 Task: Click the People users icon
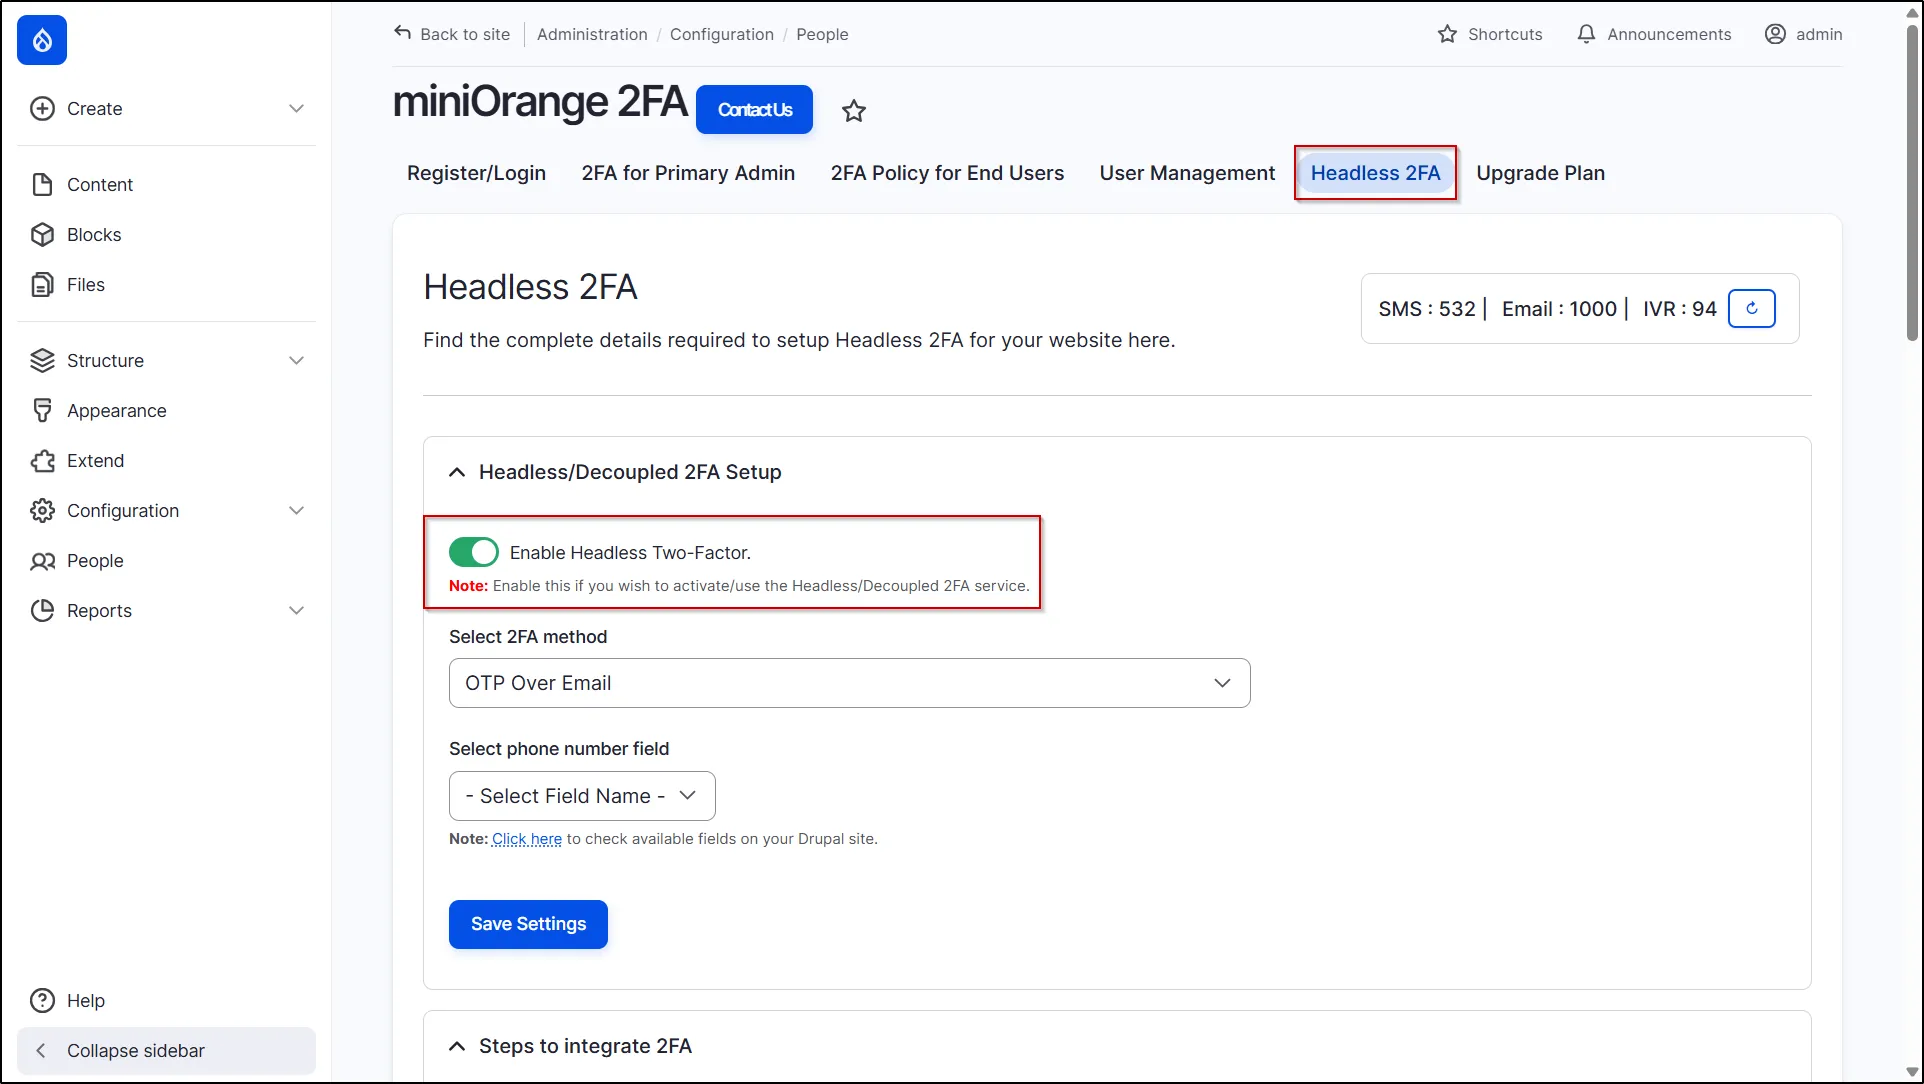tap(42, 560)
